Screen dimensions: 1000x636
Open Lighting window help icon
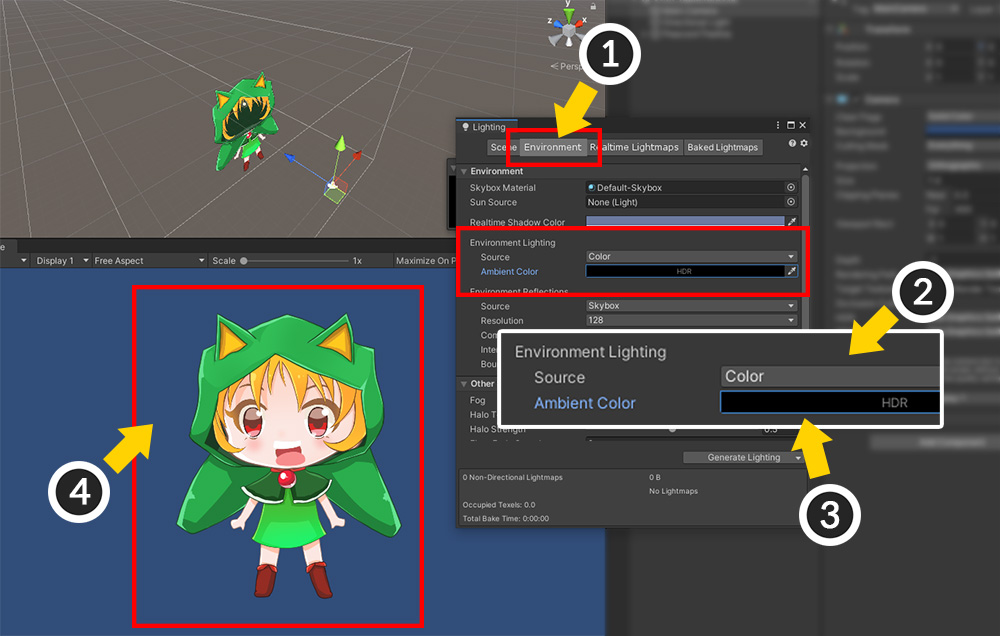pyautogui.click(x=792, y=144)
